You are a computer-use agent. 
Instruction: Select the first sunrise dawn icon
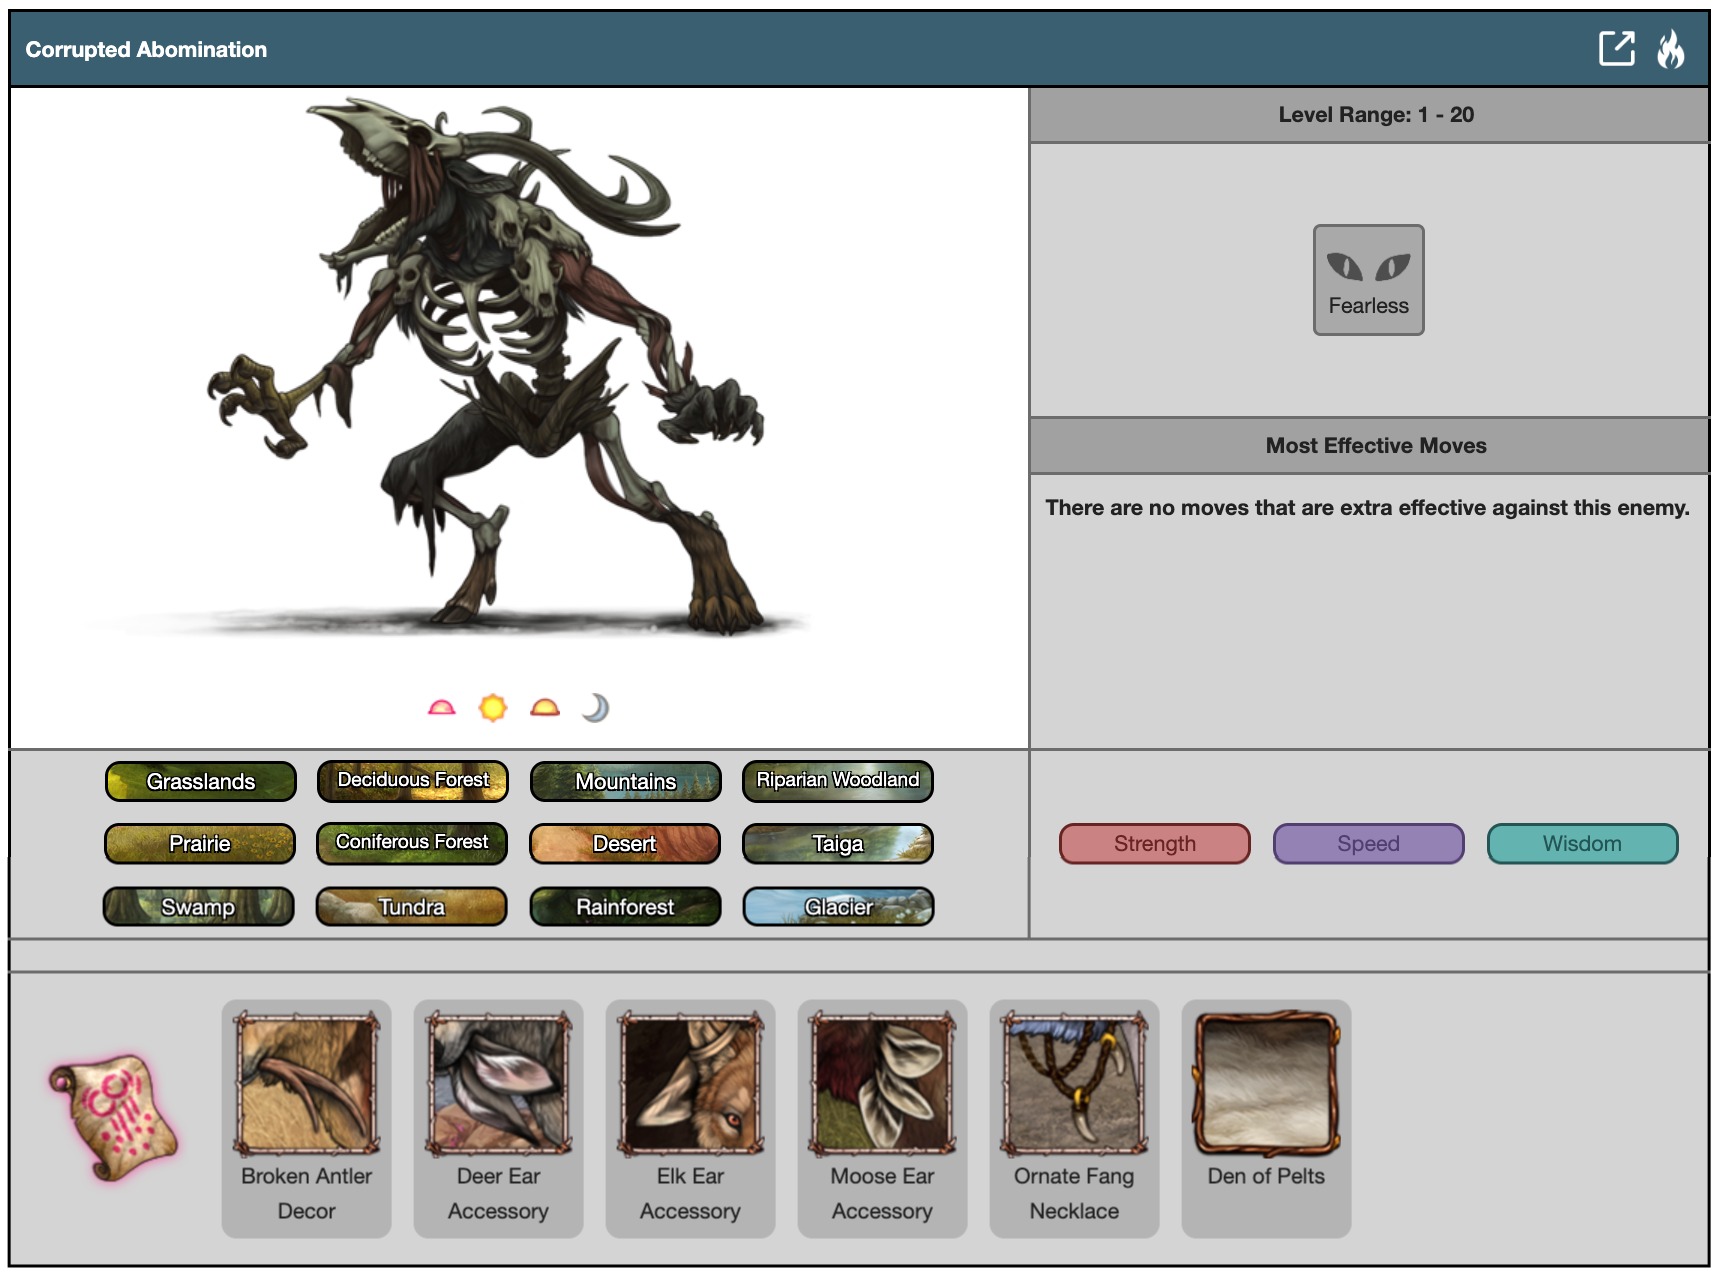[441, 708]
